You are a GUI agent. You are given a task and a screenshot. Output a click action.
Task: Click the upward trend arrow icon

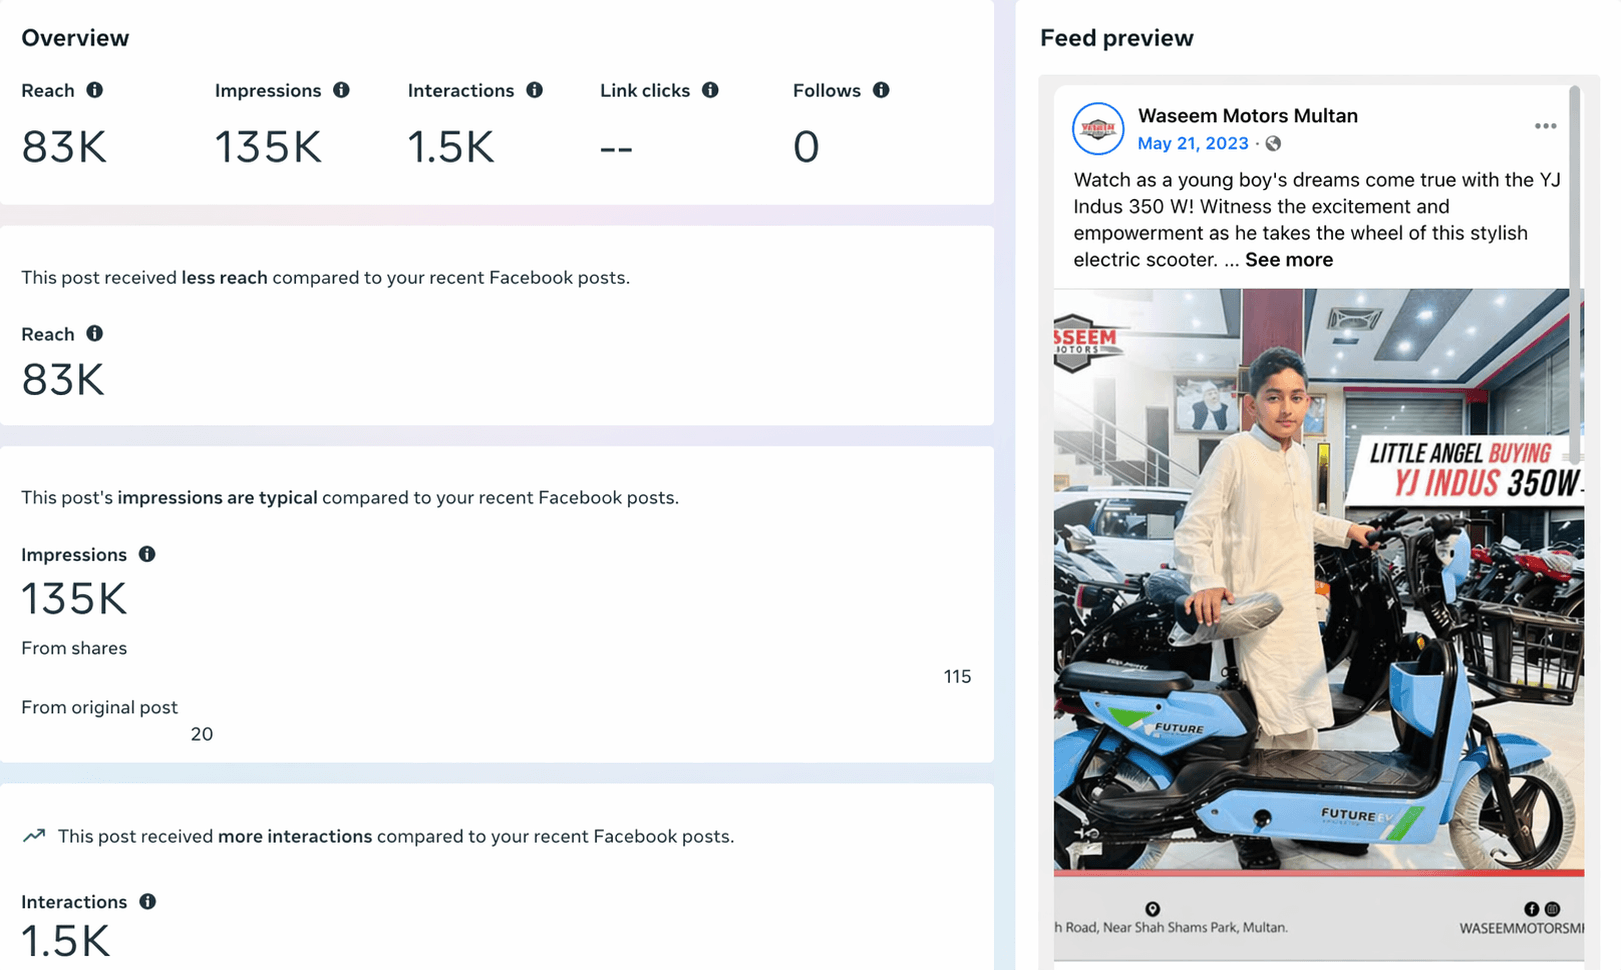tap(34, 836)
